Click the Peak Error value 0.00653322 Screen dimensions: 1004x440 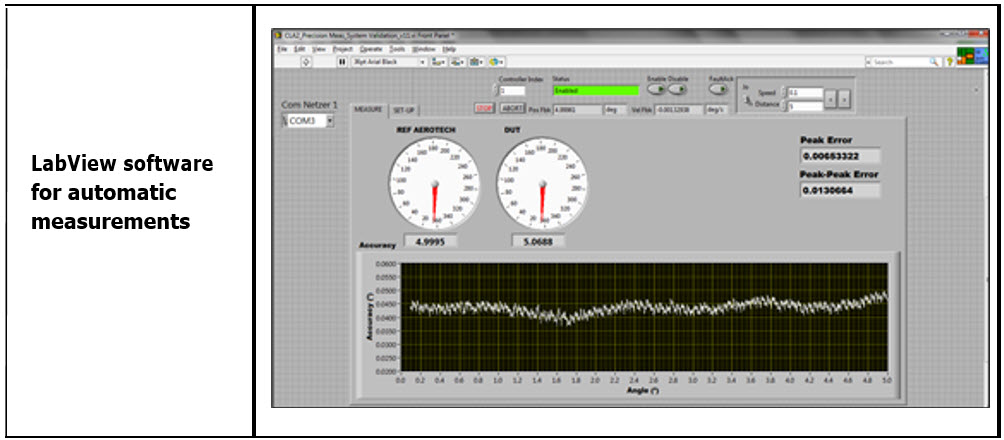[x=840, y=156]
